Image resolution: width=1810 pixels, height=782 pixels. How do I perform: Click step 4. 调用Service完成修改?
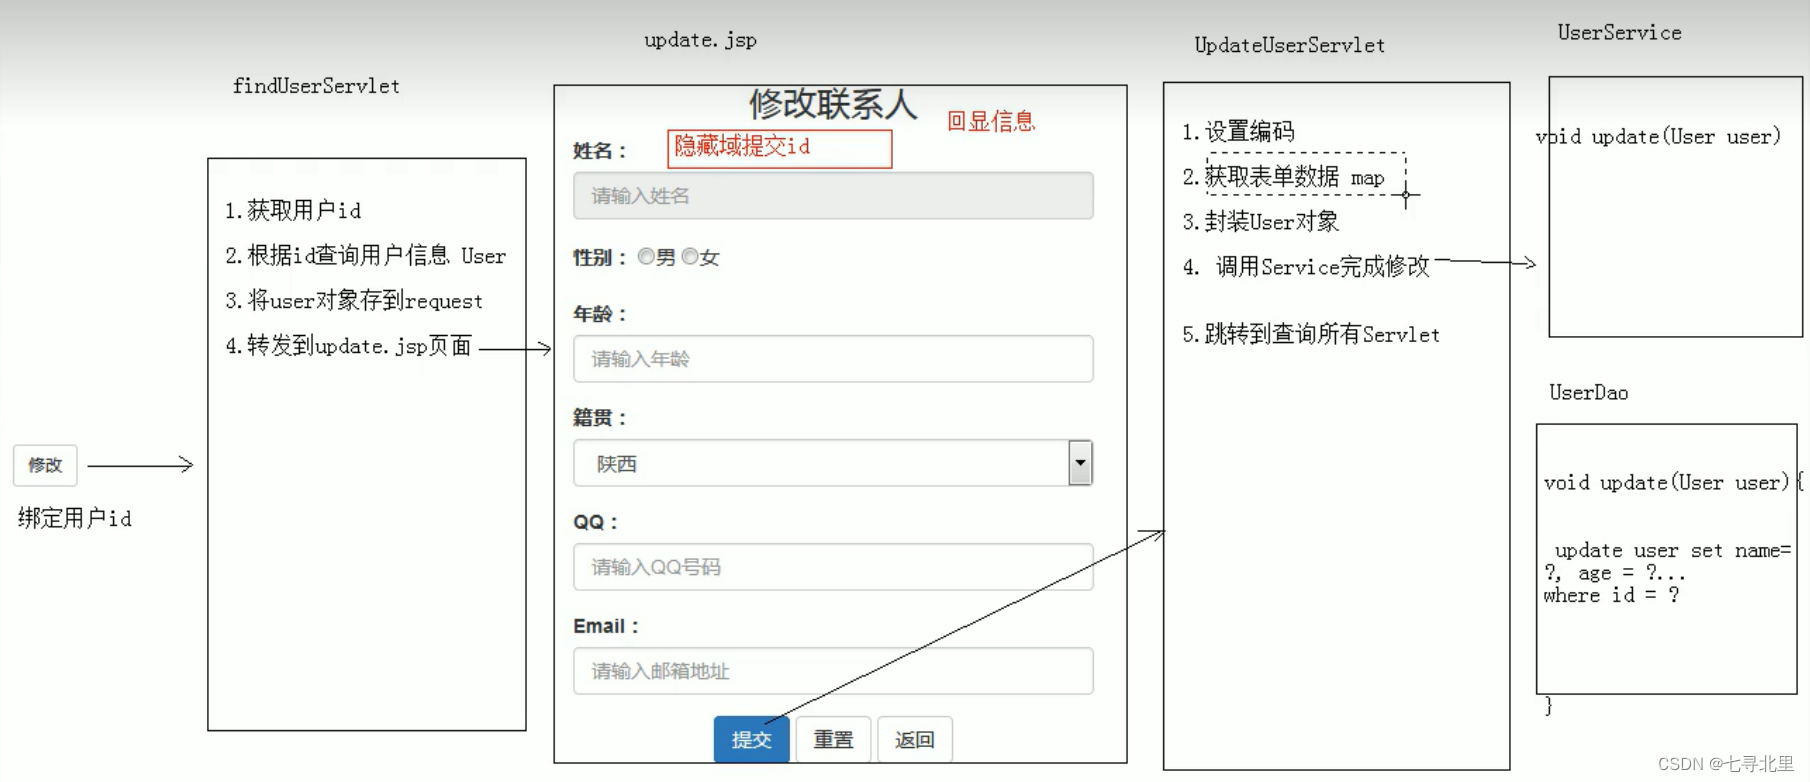(1306, 267)
